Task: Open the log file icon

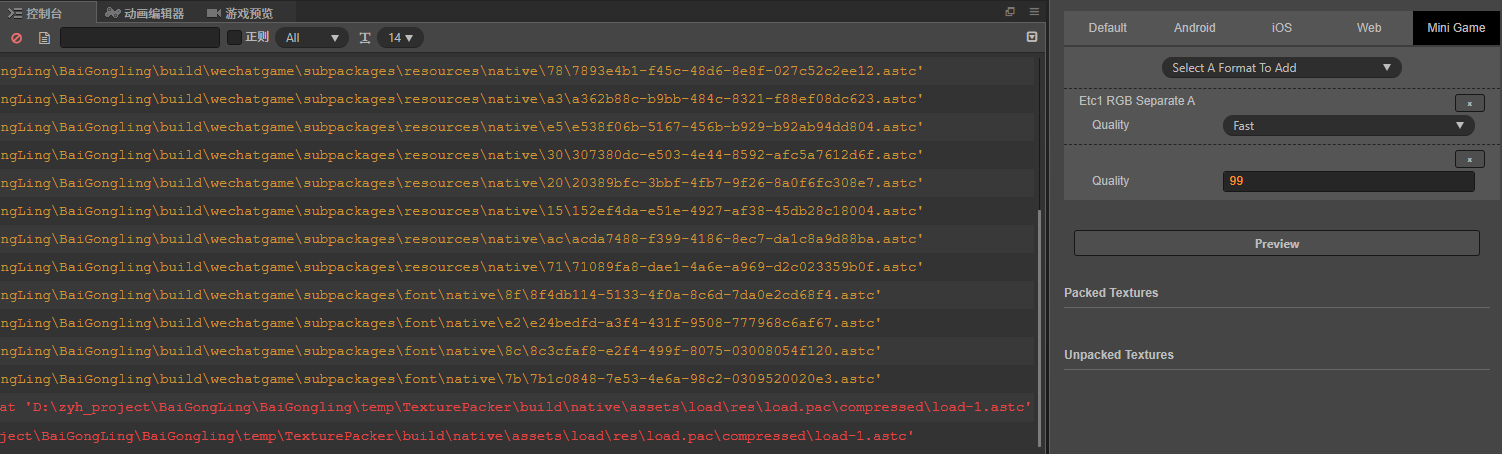Action: coord(44,38)
